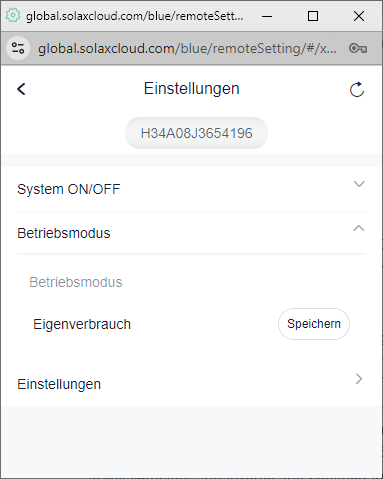Select the System ON/OFF row label
Screen dimensions: 383x479
[69, 189]
